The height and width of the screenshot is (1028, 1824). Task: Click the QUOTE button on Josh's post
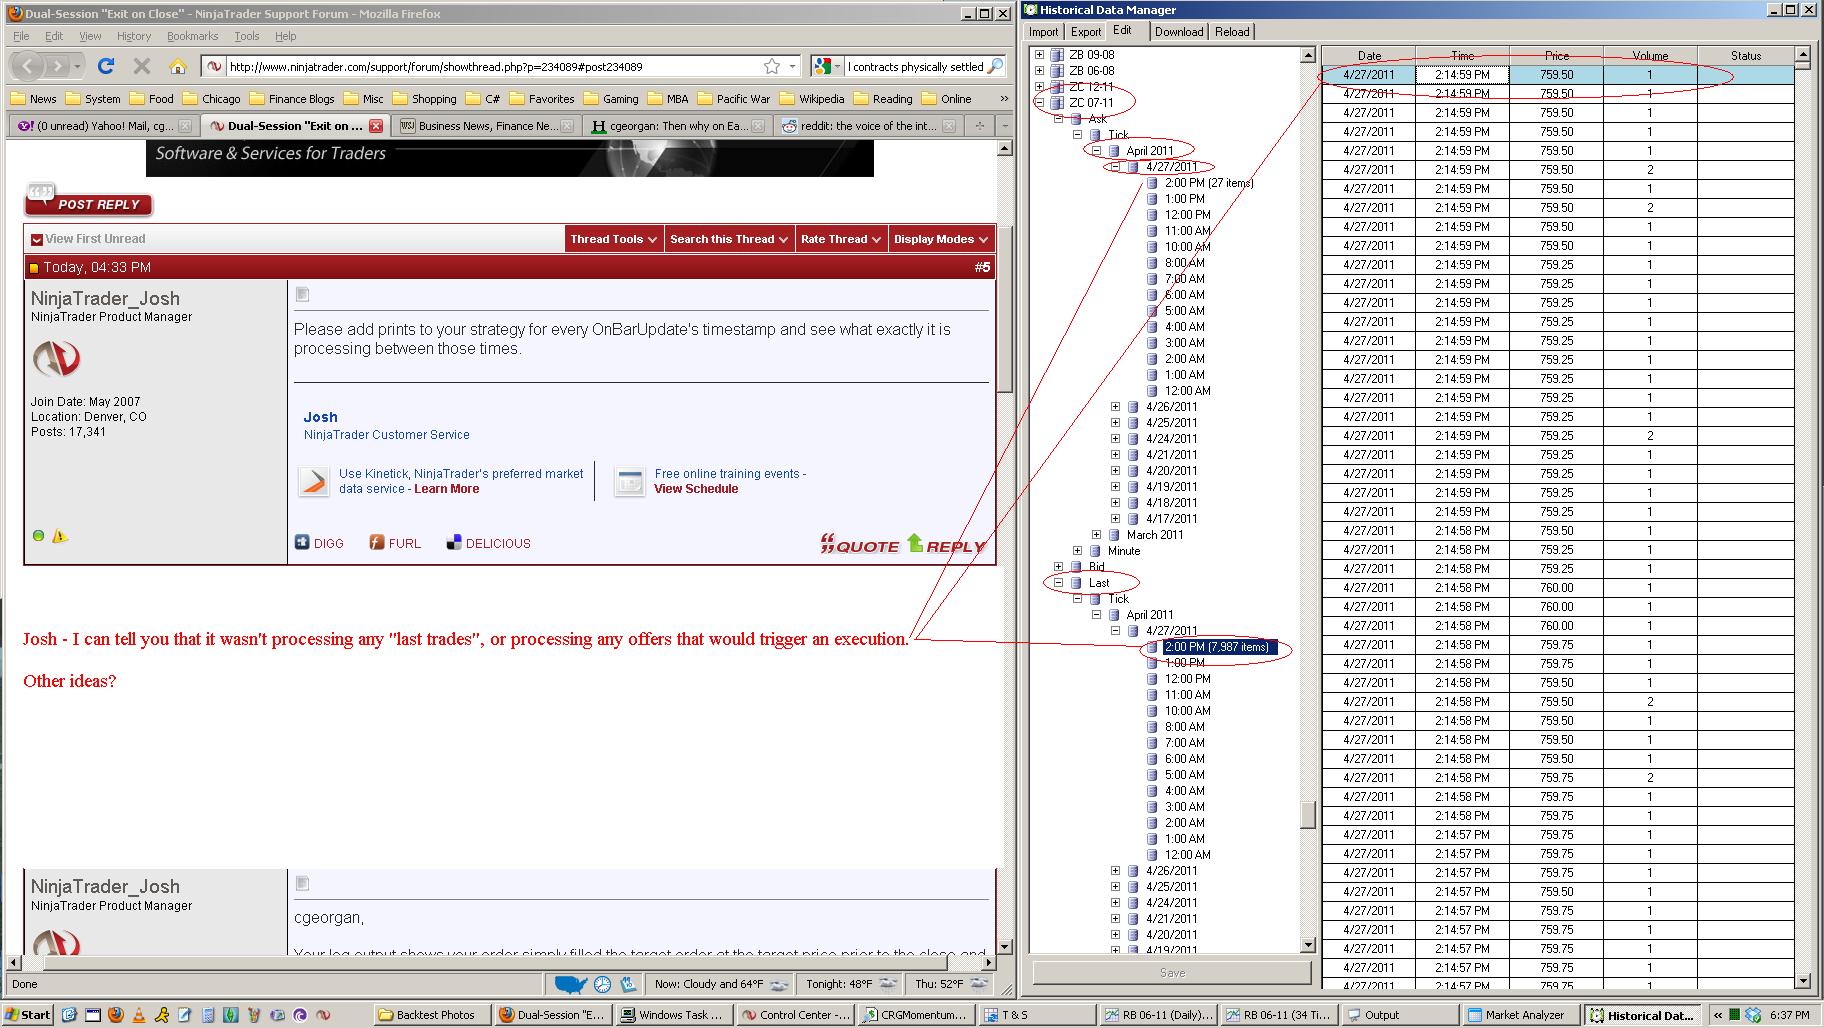860,545
